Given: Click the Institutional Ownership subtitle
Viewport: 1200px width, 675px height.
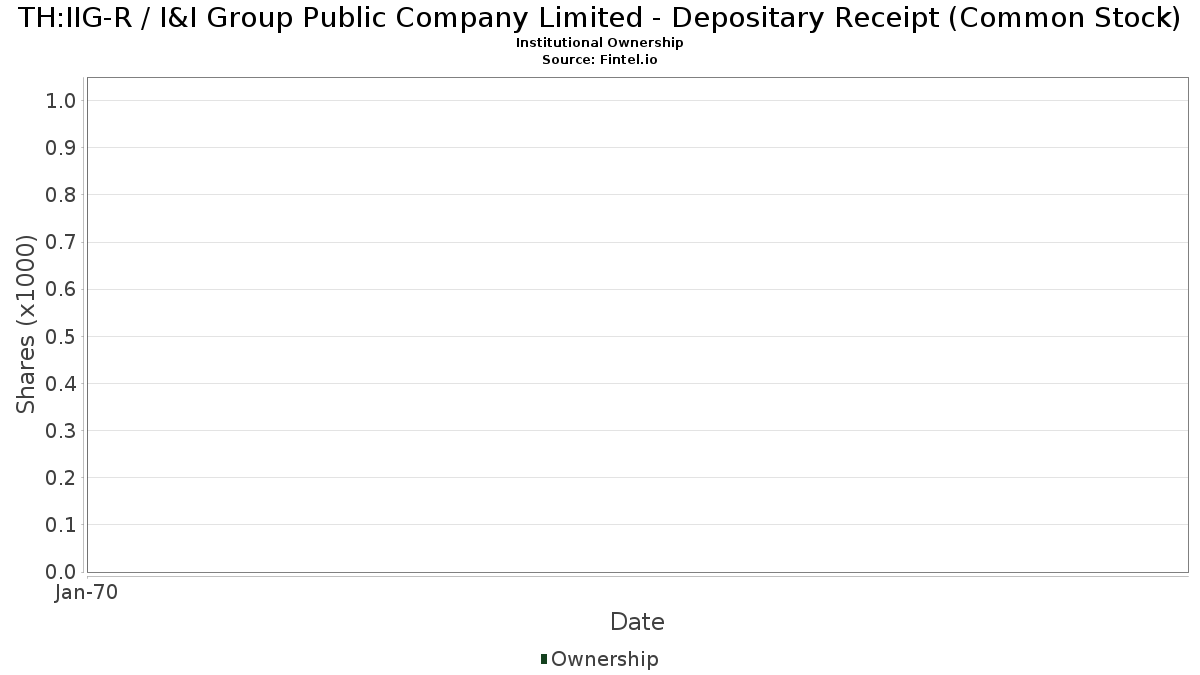Looking at the screenshot, I should 600,43.
